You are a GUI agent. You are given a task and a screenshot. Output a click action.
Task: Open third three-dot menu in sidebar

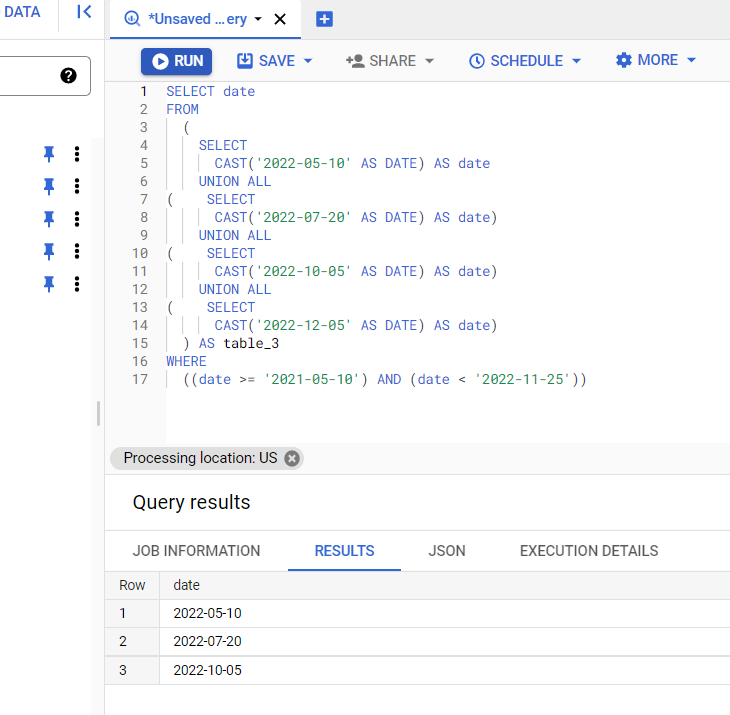(77, 219)
